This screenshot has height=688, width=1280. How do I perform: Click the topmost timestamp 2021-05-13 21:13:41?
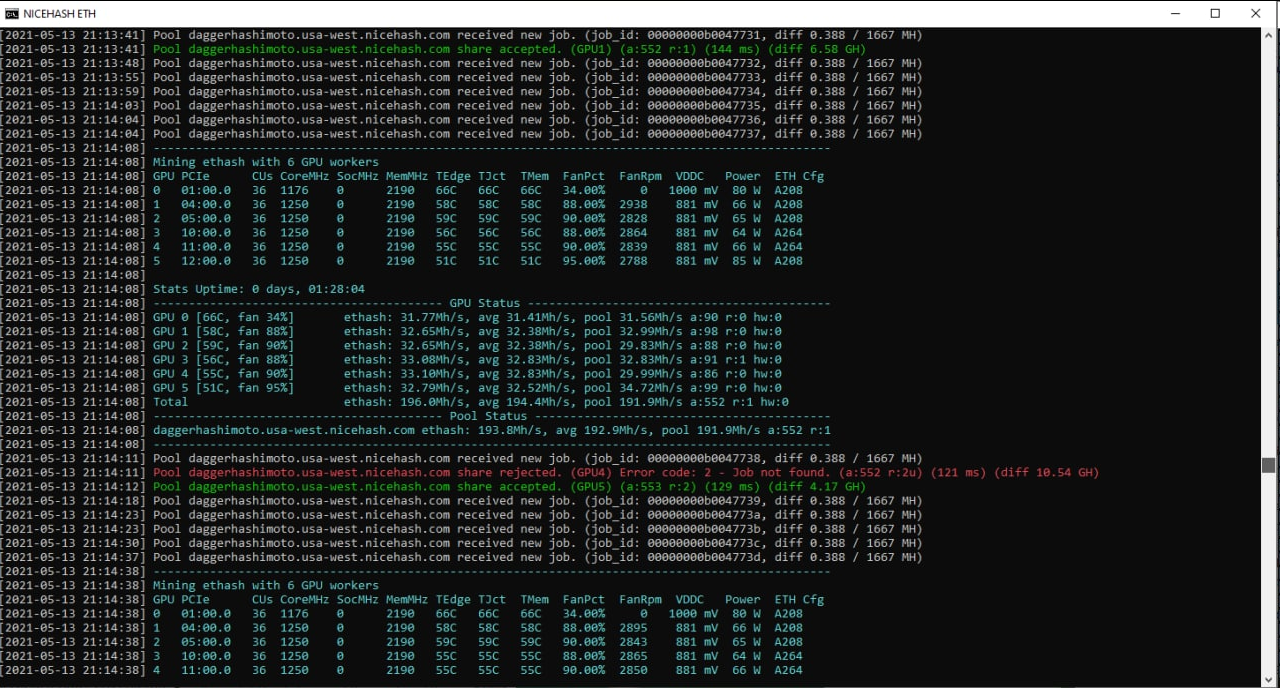coord(70,35)
